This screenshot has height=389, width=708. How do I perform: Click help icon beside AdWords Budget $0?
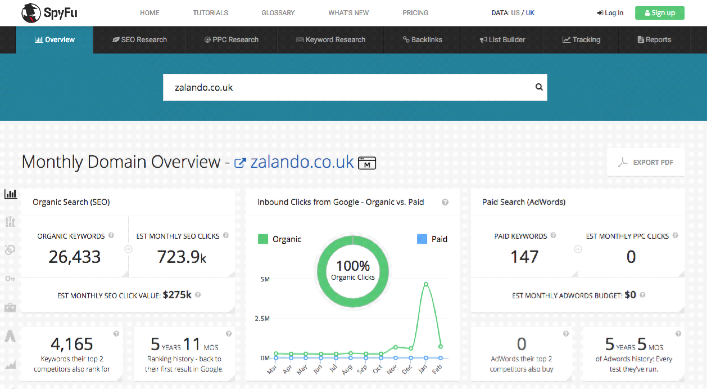643,295
